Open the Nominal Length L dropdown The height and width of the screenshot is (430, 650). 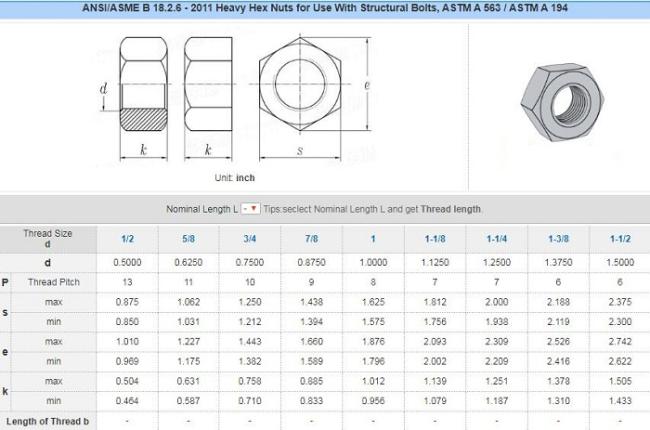click(x=251, y=208)
